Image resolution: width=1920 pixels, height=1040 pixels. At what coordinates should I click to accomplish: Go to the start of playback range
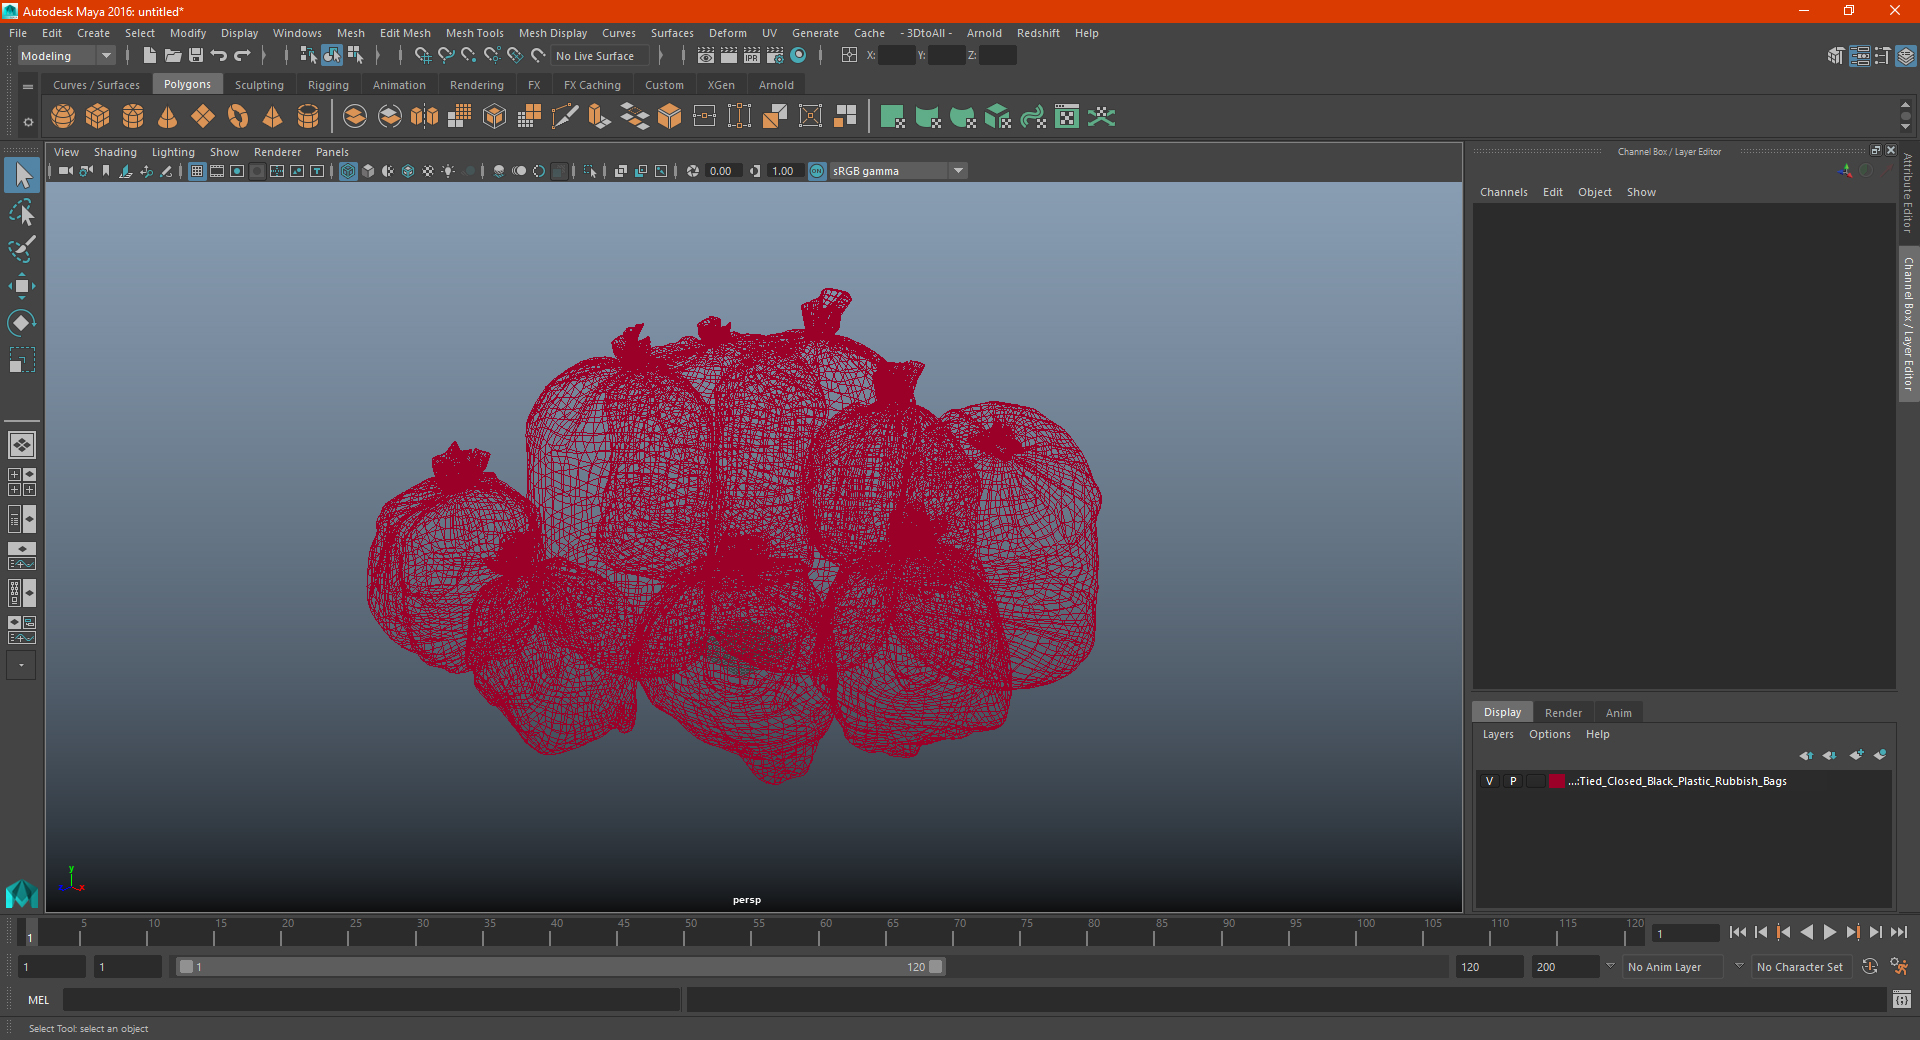click(1738, 932)
